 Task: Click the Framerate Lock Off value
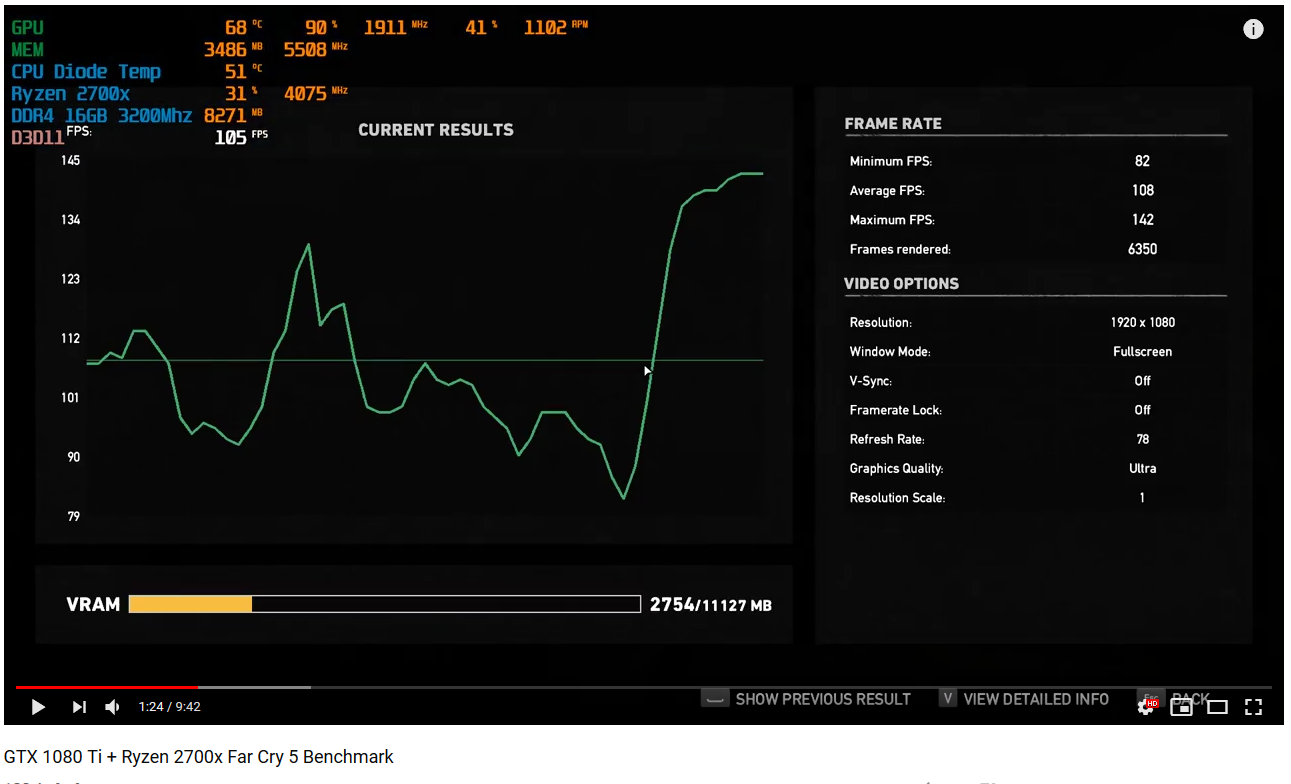[1142, 410]
